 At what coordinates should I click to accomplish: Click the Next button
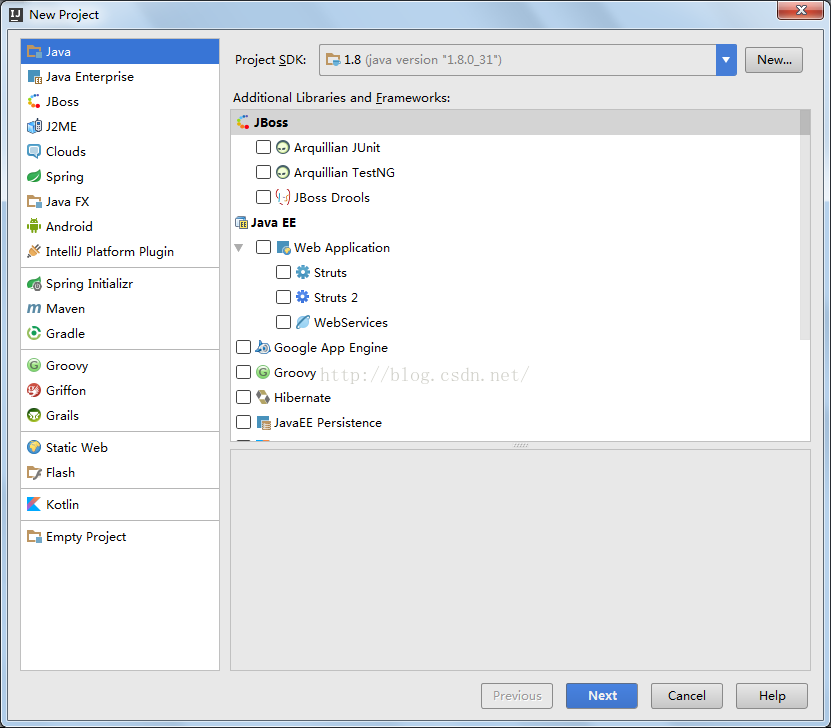(x=602, y=696)
